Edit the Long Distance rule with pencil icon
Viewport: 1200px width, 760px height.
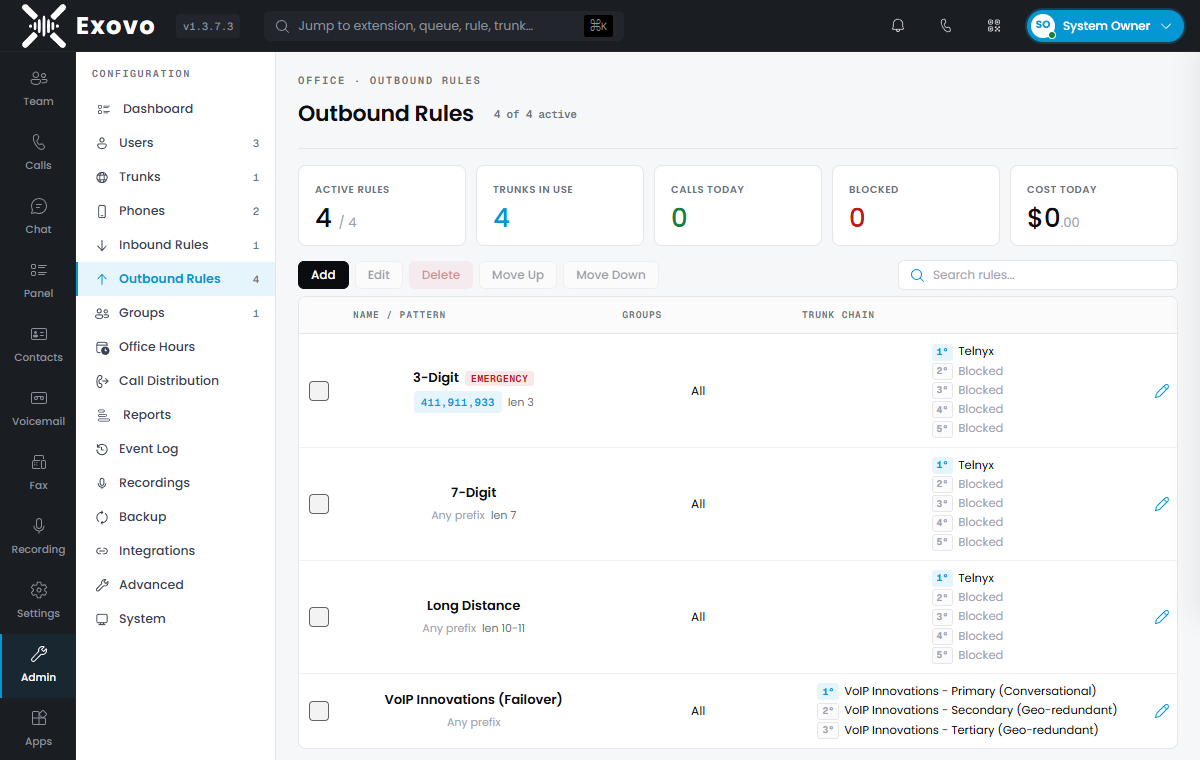[1161, 617]
